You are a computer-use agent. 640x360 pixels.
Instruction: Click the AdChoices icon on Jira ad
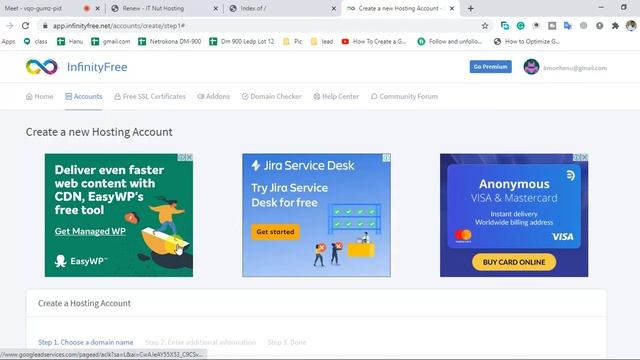387,158
